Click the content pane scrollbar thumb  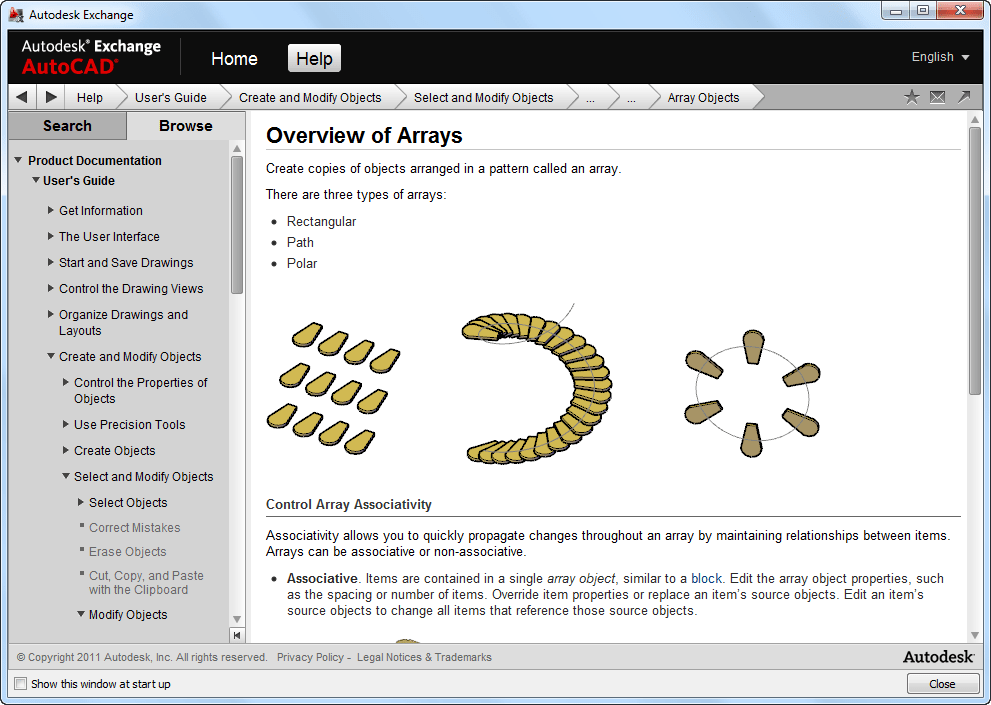pos(975,261)
